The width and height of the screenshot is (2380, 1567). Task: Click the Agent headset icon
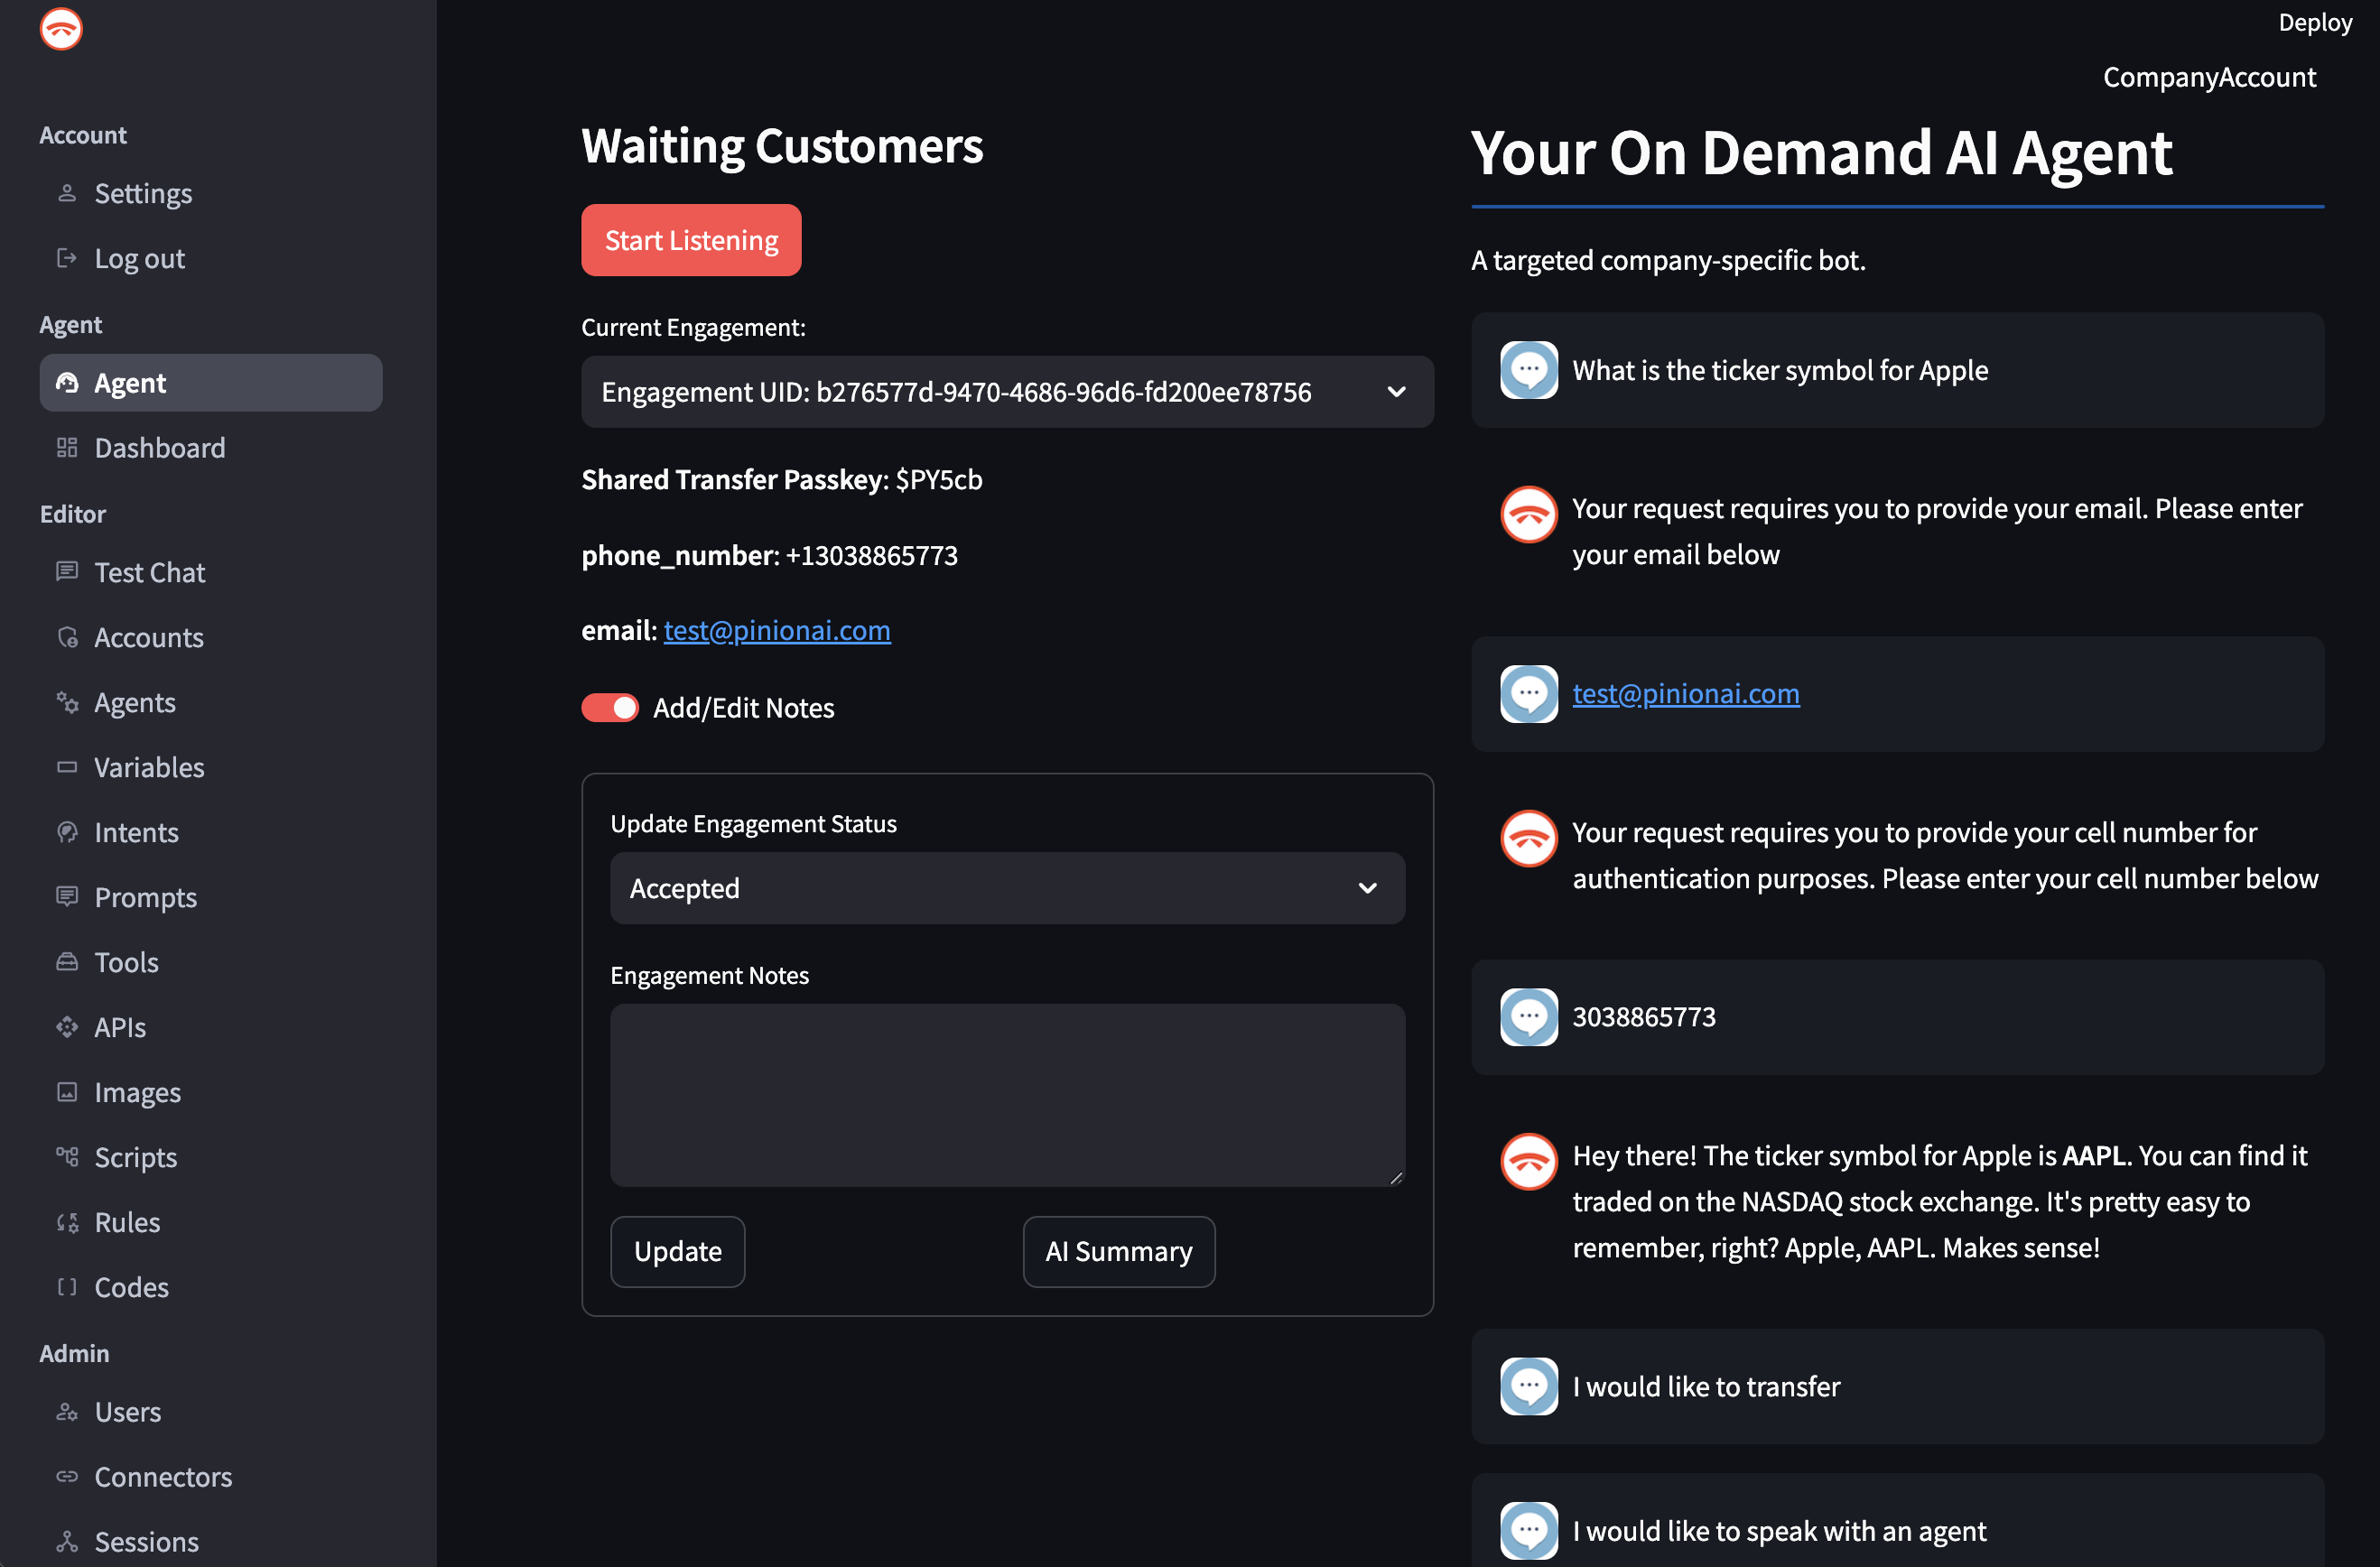pyautogui.click(x=67, y=383)
